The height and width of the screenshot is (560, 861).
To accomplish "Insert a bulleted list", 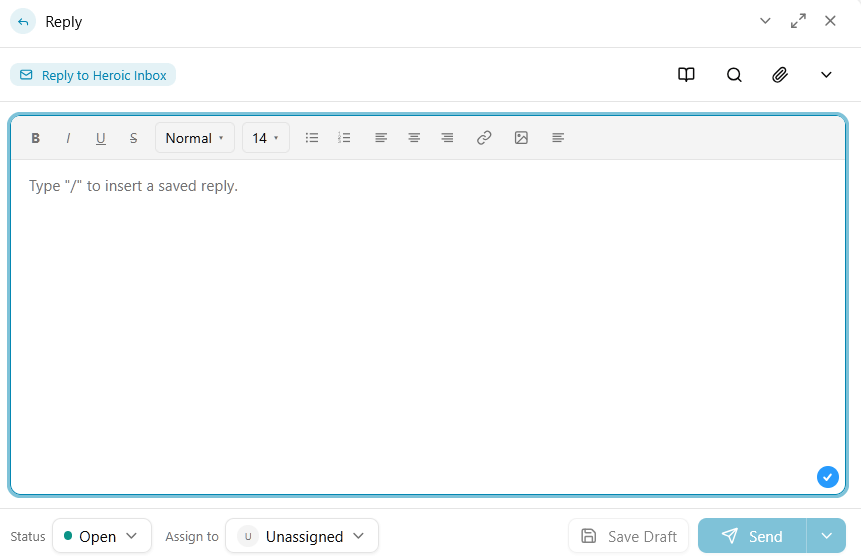I will pyautogui.click(x=312, y=138).
